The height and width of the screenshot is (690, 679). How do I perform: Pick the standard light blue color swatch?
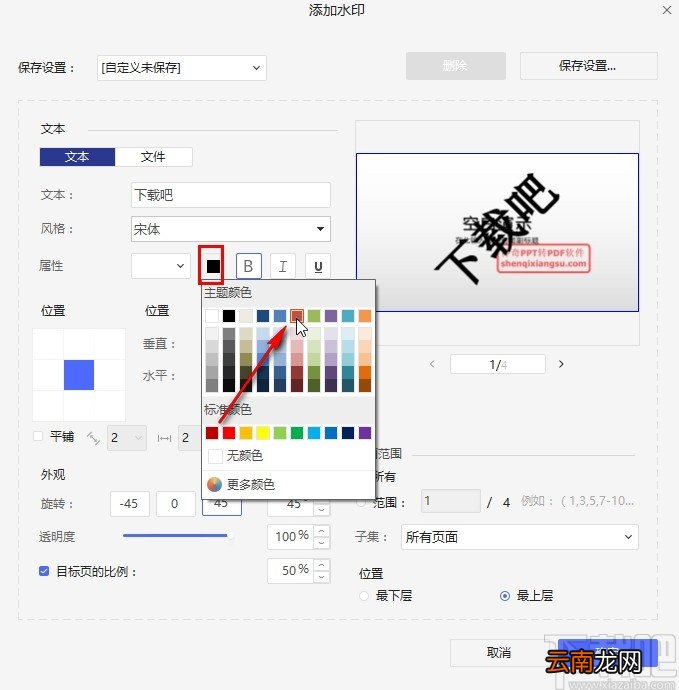pos(314,433)
